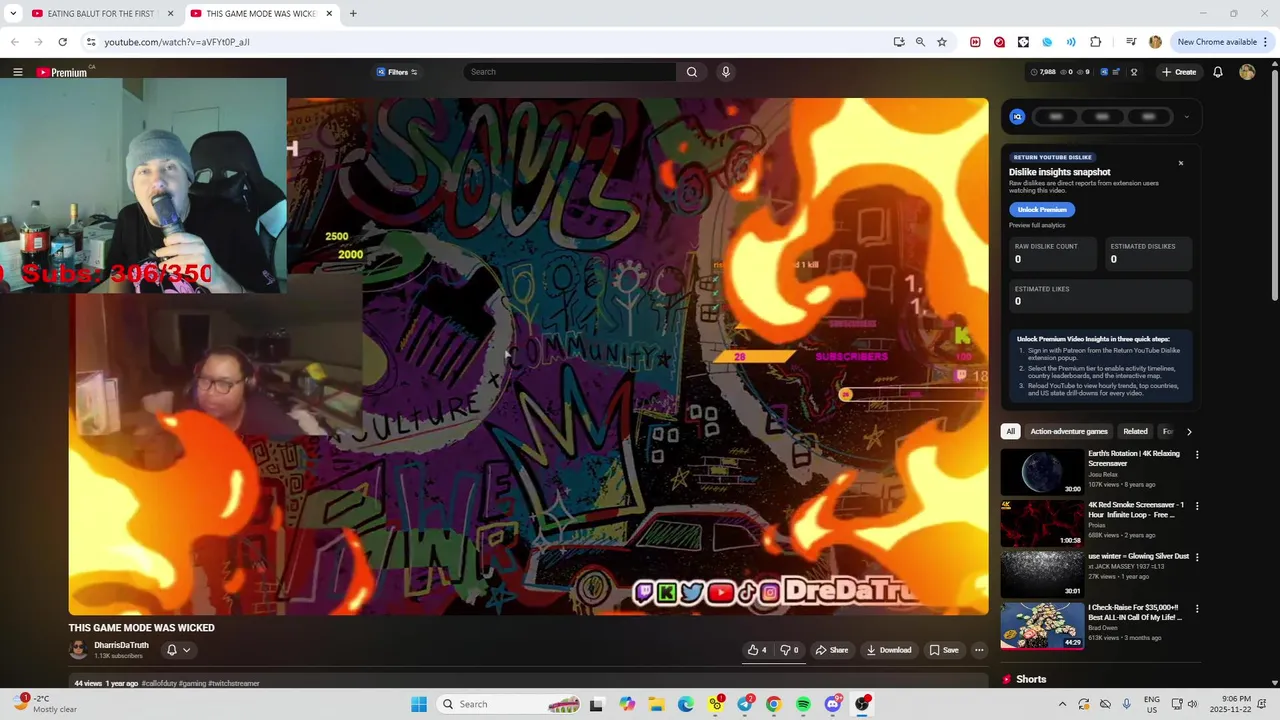Start voice search with microphone icon

726,72
